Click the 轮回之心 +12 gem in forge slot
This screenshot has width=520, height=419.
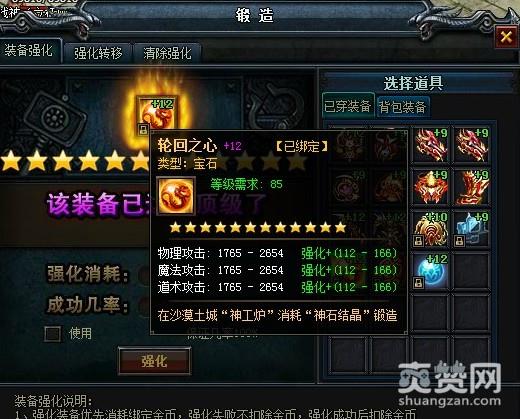[x=157, y=115]
